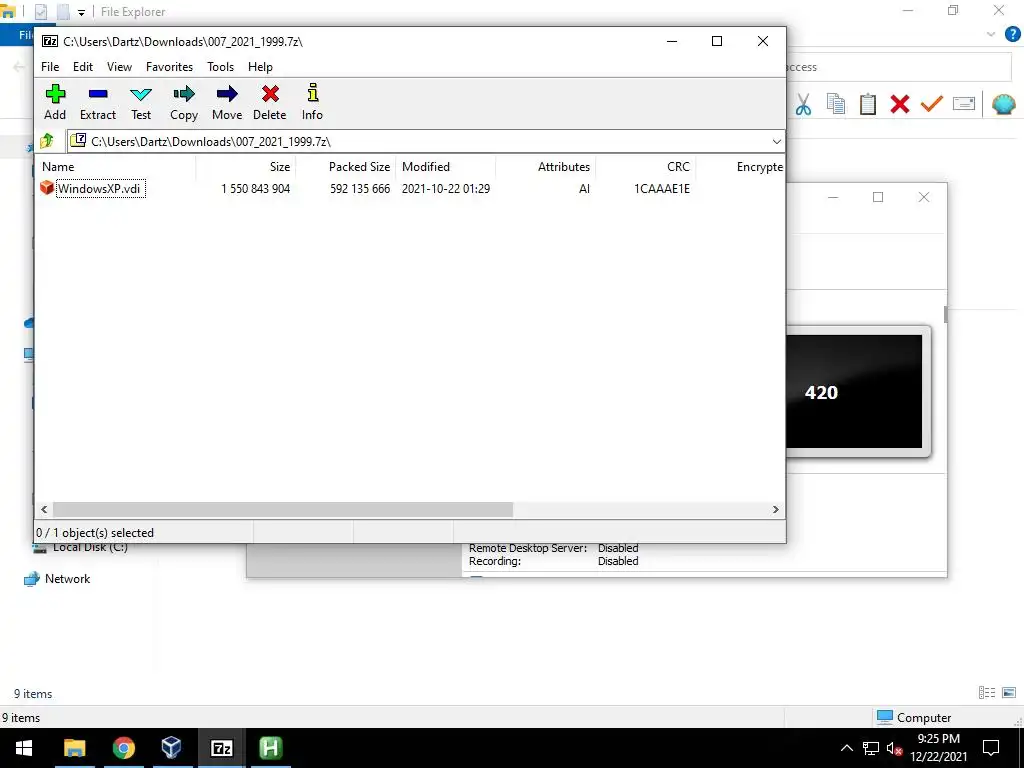Expand the 7-Zip address path dropdown
Screen dimensions: 1024x768
tap(776, 142)
